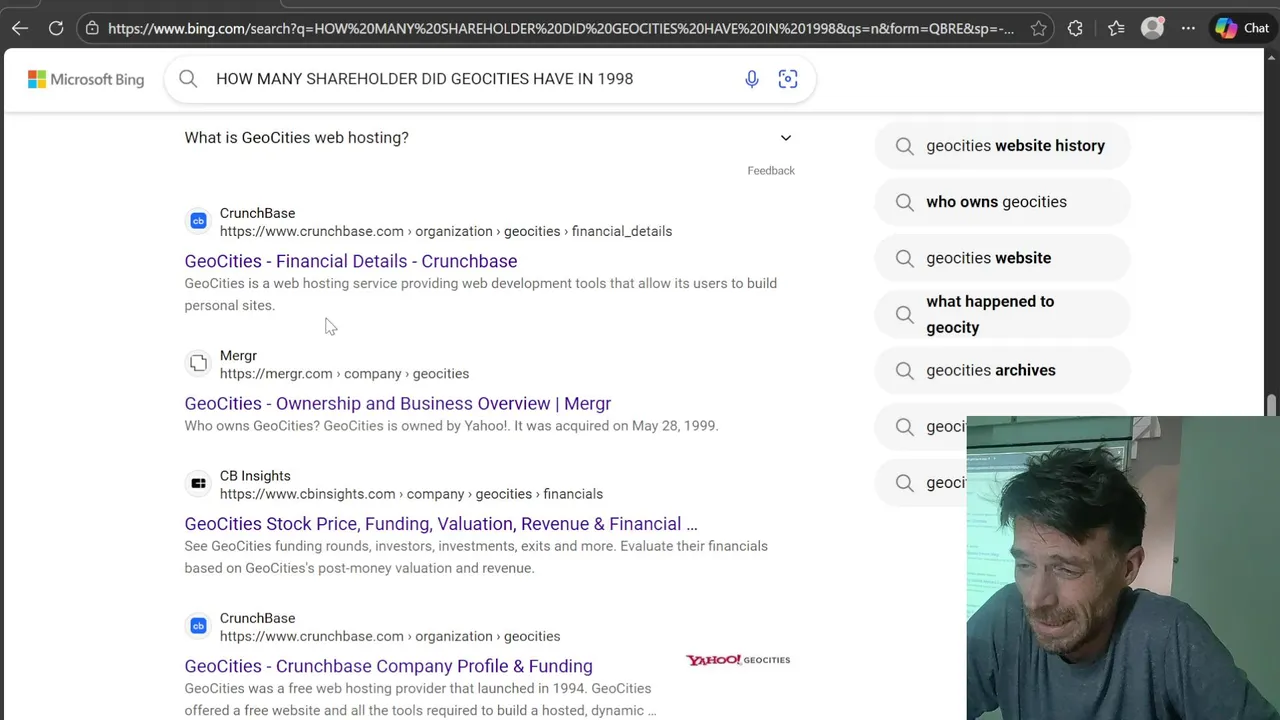Screen dimensions: 1280x720
Task: Reload the page with refresh icon
Action: [56, 28]
